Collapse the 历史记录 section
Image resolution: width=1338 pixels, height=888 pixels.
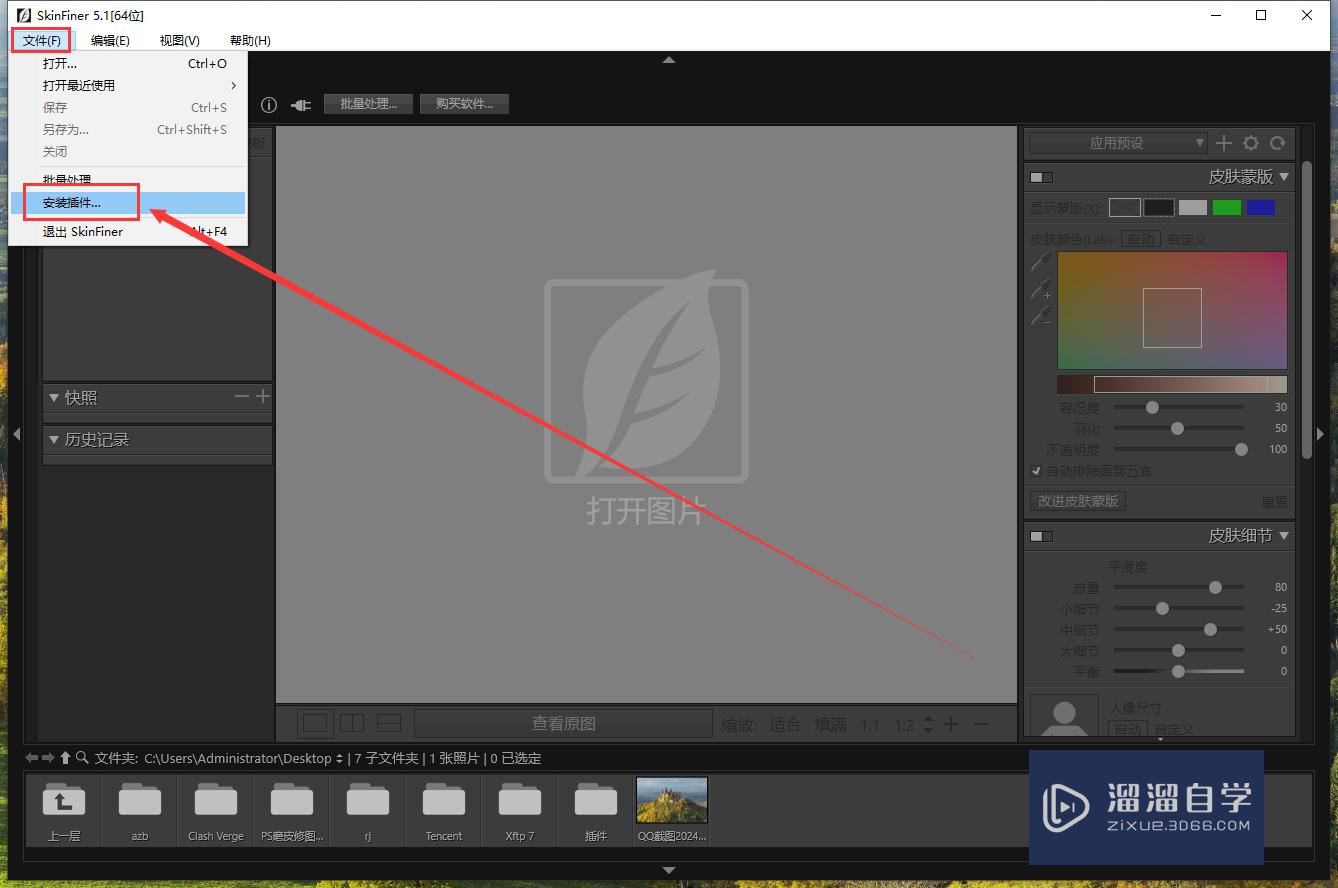pyautogui.click(x=54, y=439)
